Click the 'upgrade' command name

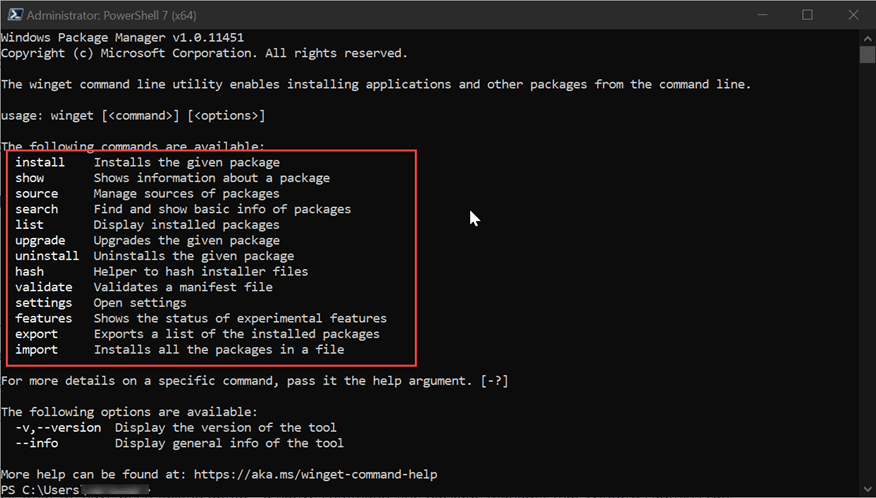pos(40,241)
